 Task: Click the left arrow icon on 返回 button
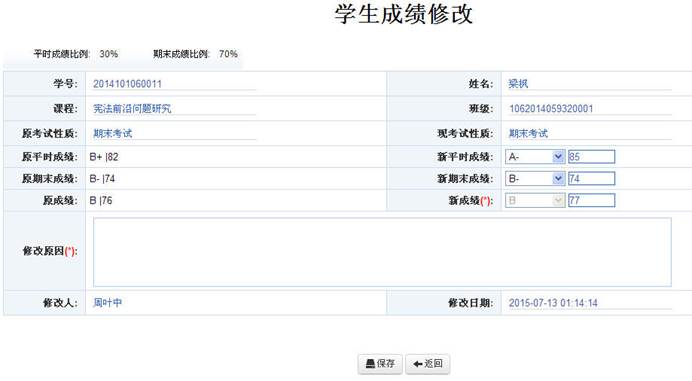point(417,364)
